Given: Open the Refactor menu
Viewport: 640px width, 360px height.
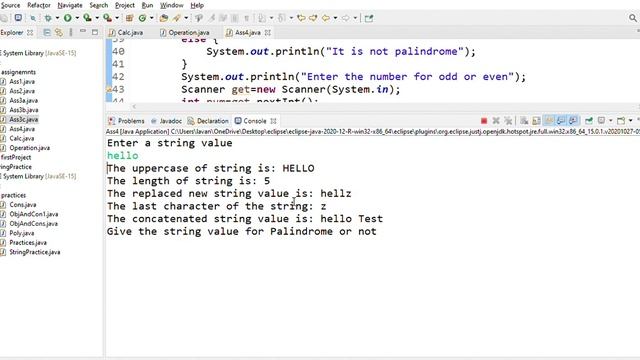Looking at the screenshot, I should click(39, 5).
